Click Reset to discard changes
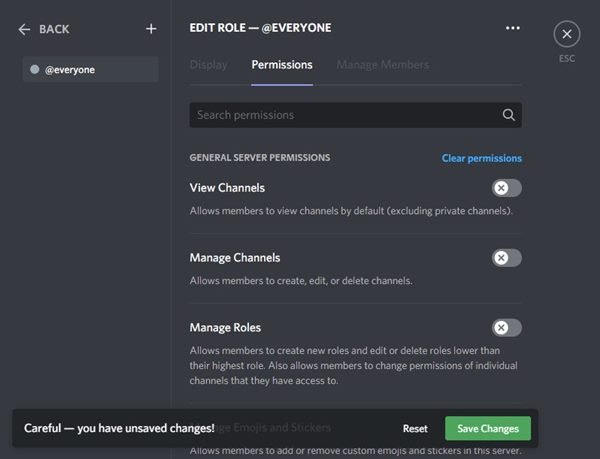Image resolution: width=600 pixels, height=459 pixels. [415, 428]
